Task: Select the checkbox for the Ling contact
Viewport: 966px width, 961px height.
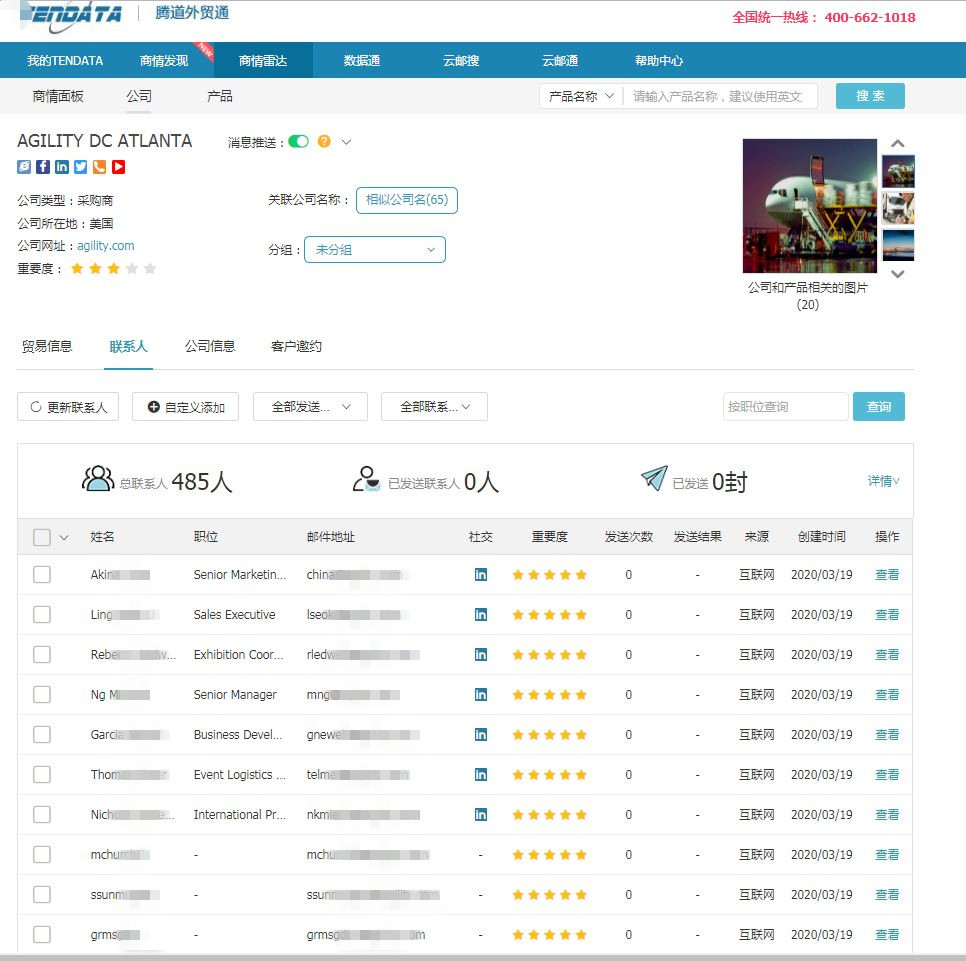Action: 42,614
